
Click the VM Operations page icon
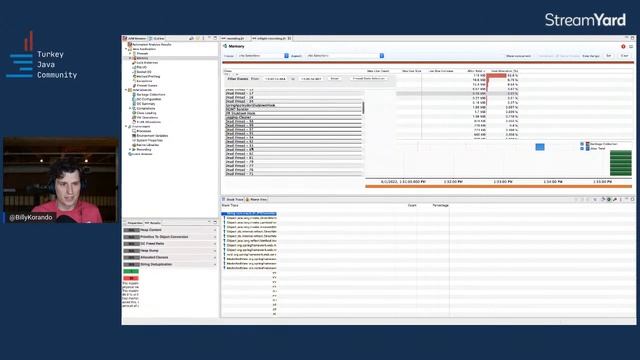click(134, 118)
